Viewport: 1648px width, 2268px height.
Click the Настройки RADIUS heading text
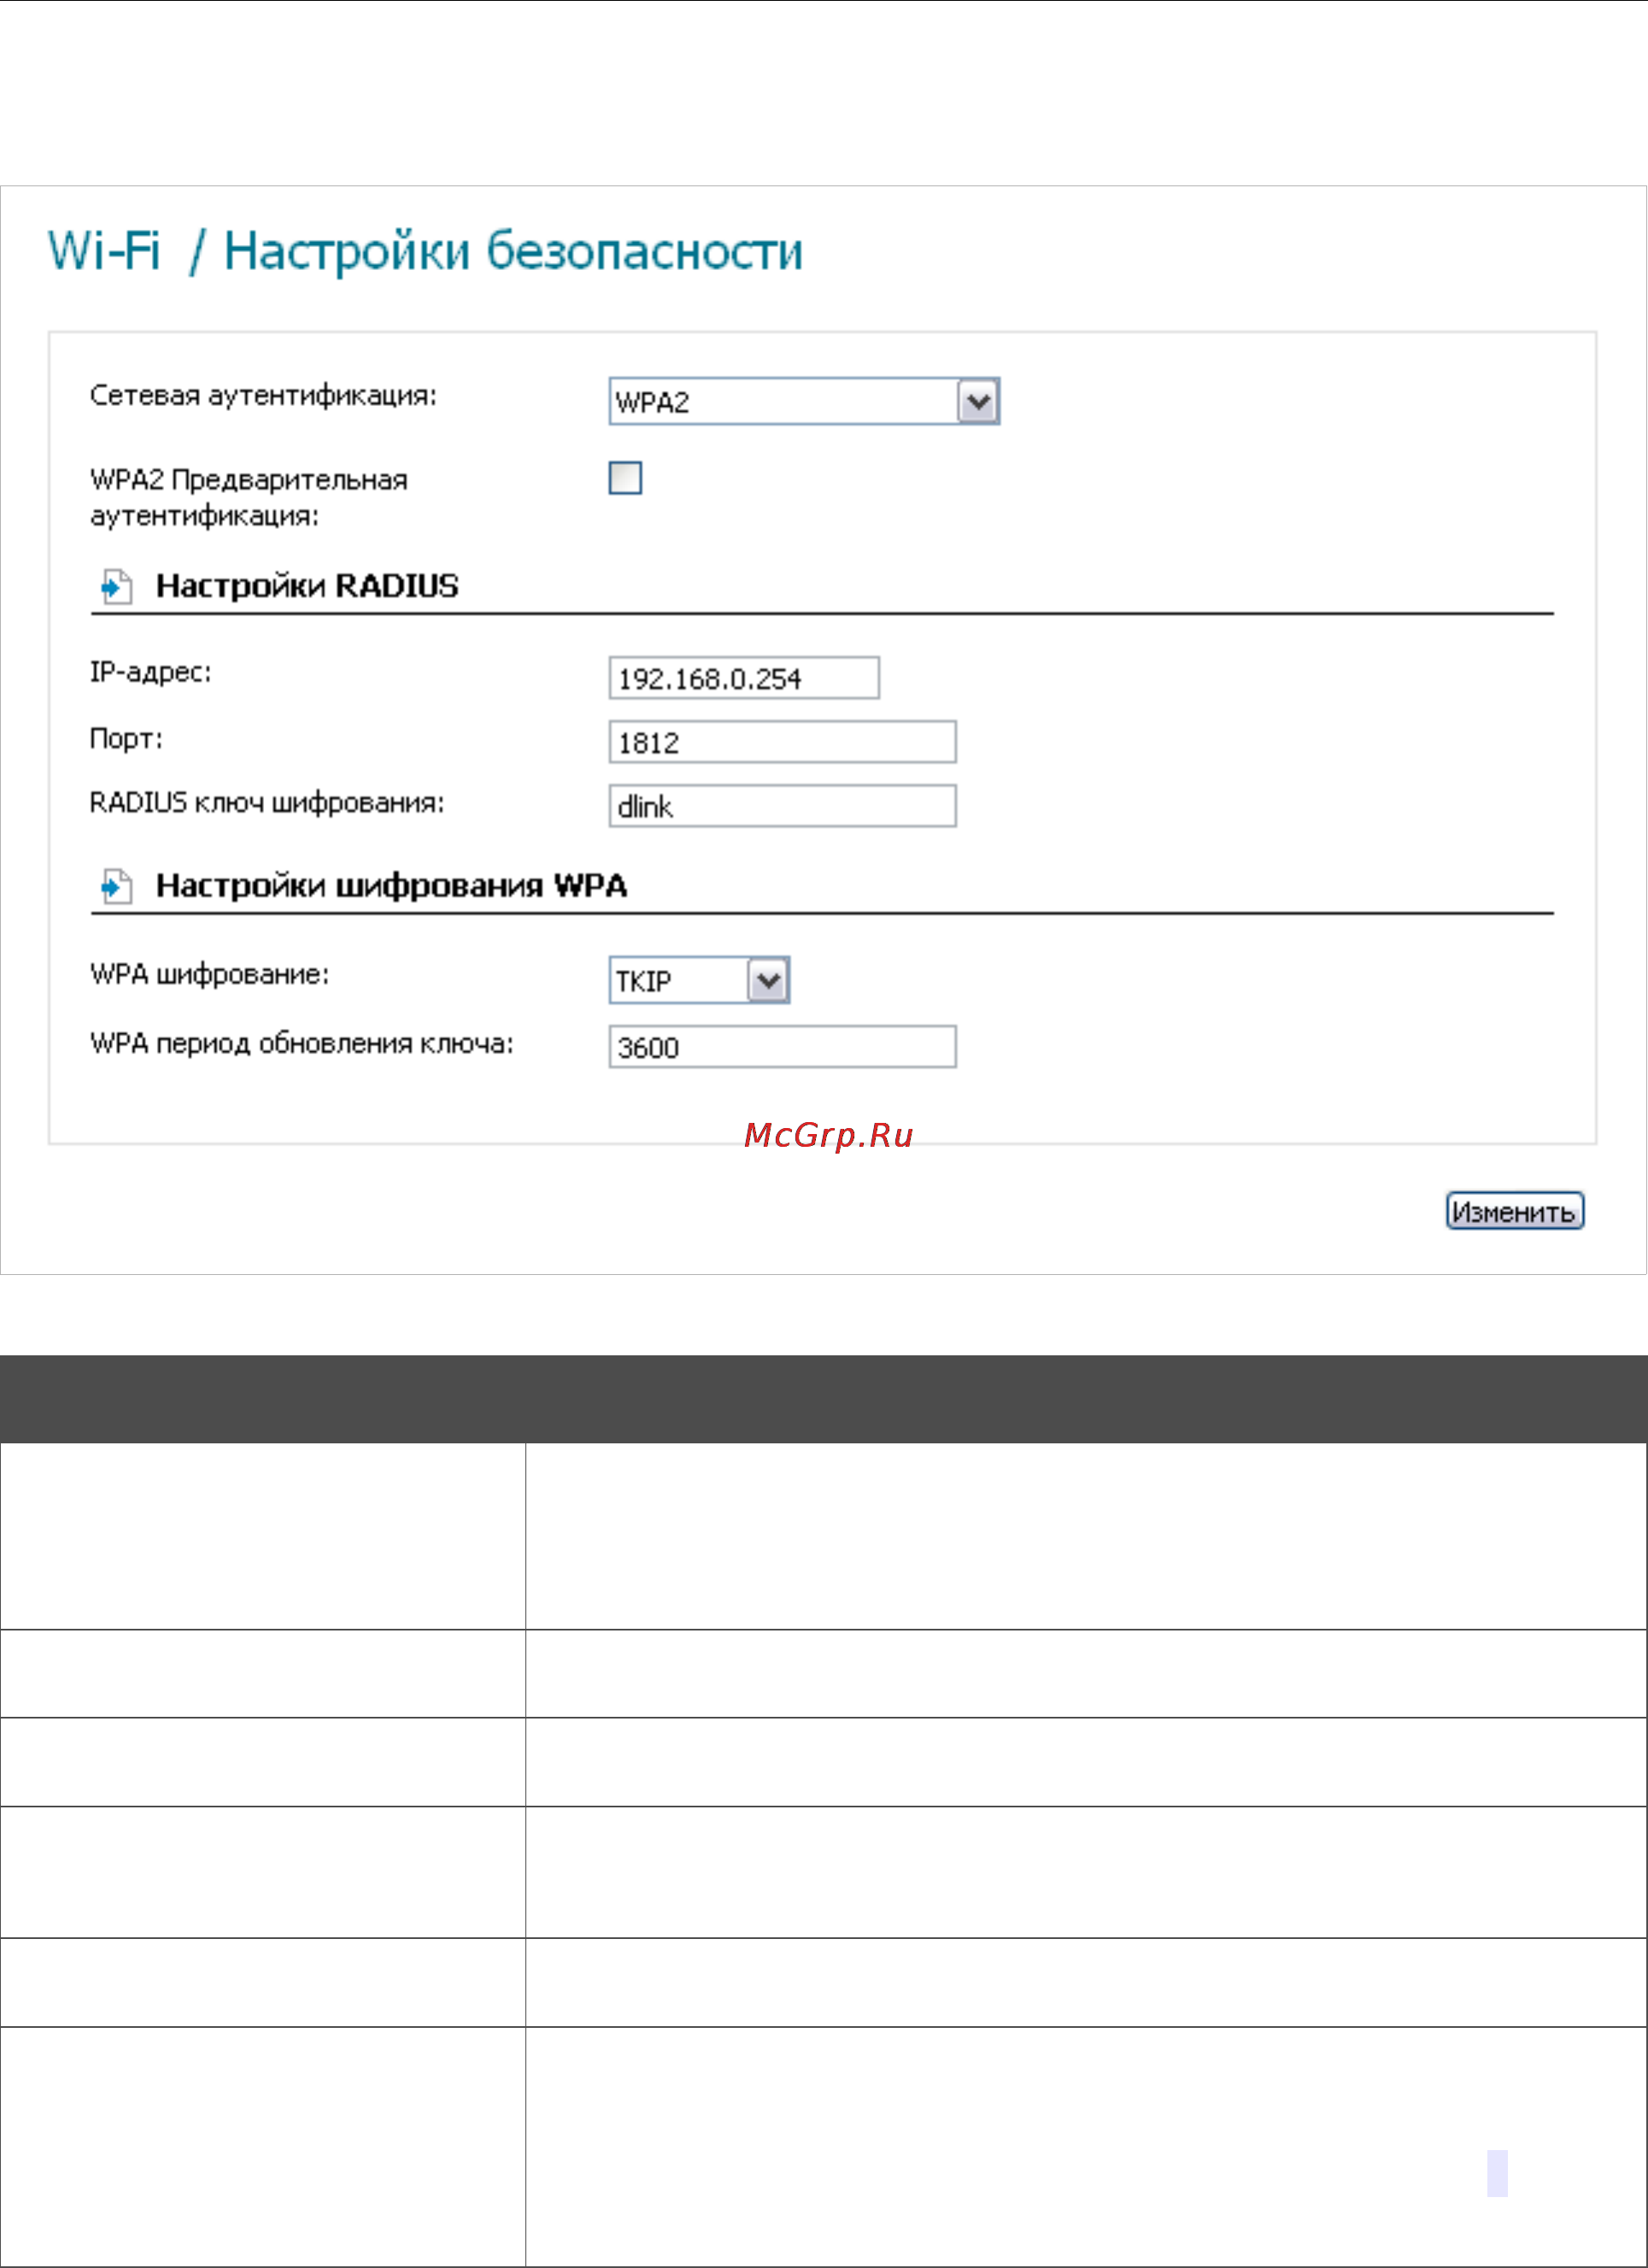(307, 586)
